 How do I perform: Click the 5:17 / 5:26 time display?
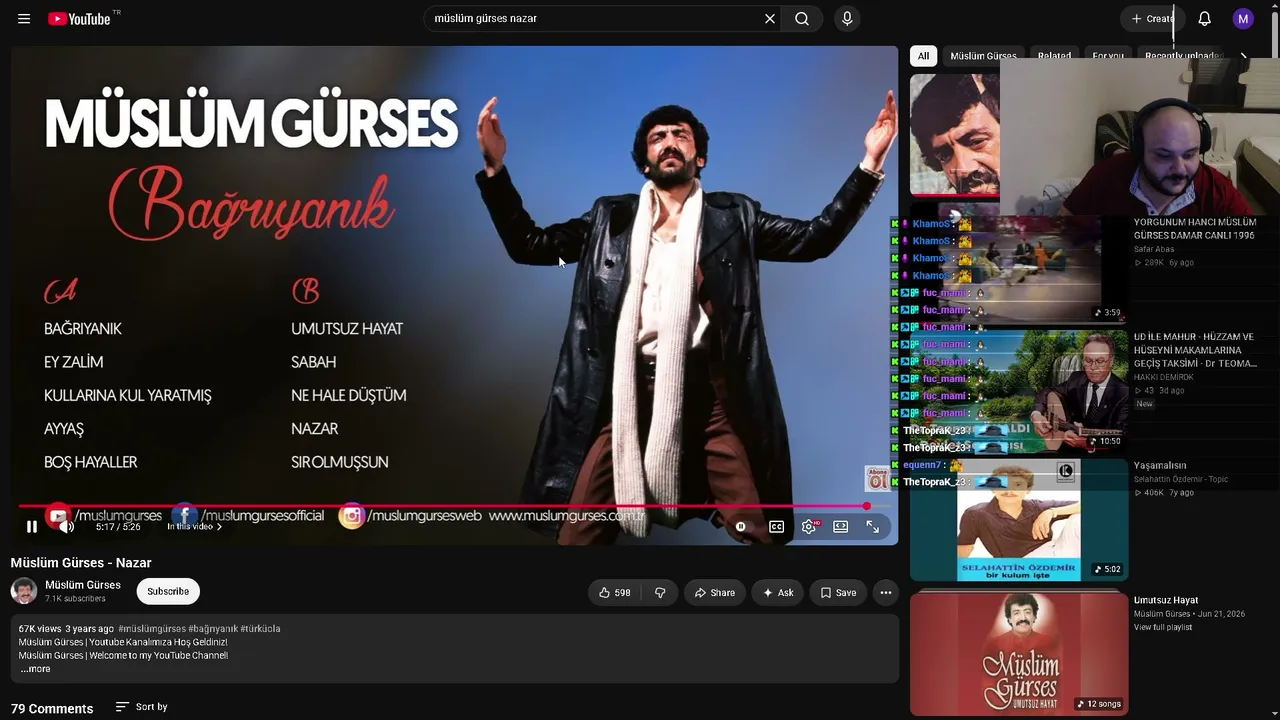click(118, 527)
